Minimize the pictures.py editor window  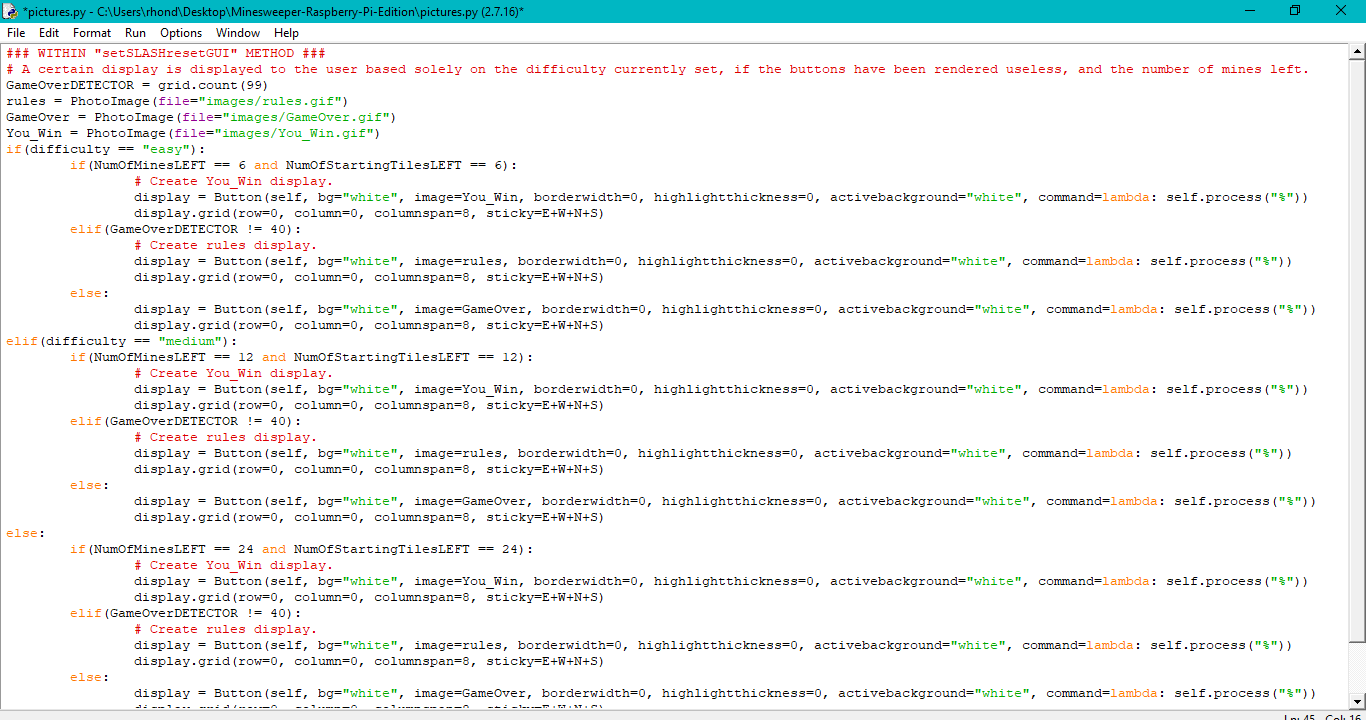pos(1249,11)
